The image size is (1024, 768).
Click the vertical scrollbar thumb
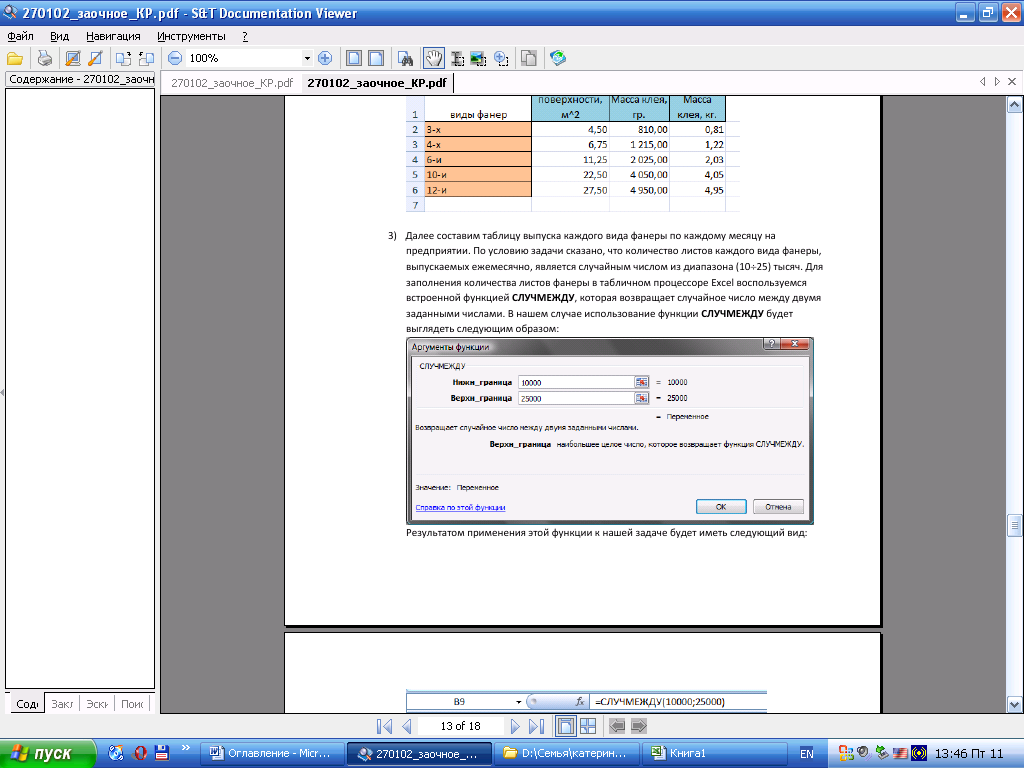(1014, 524)
